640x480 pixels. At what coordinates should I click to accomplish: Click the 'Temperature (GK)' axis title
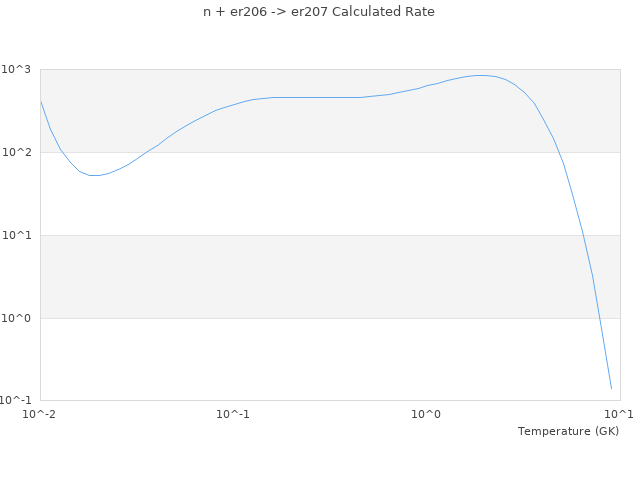coord(568,431)
